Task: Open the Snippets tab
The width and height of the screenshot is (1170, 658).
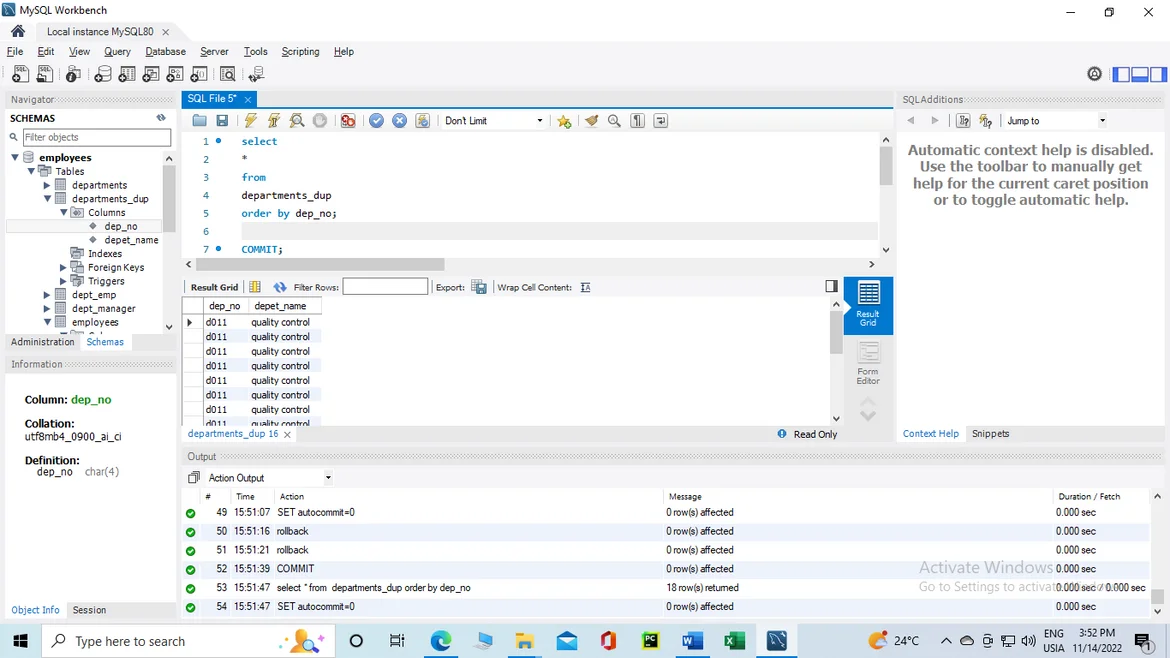Action: [x=990, y=434]
